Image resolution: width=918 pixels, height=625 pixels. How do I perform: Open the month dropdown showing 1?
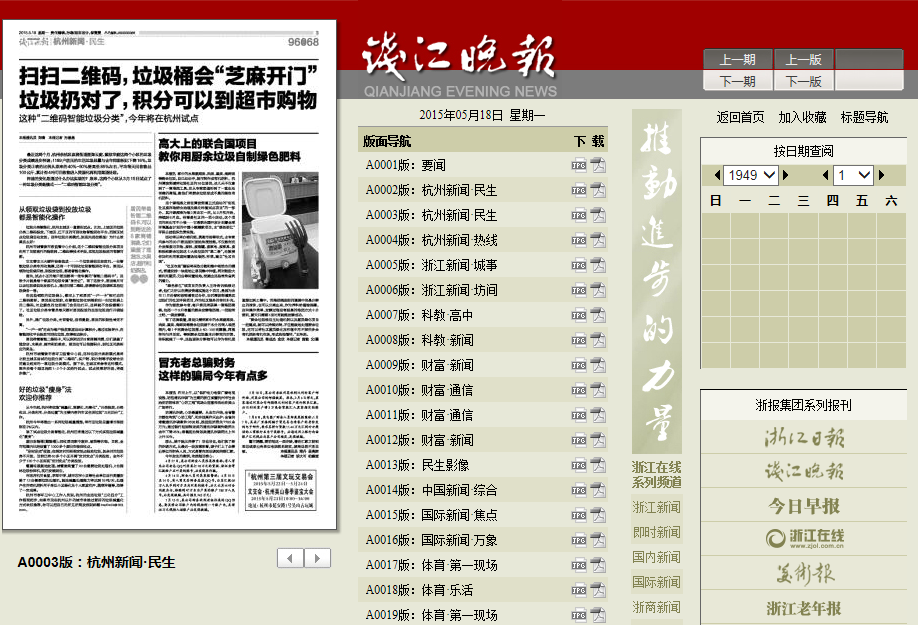pyautogui.click(x=854, y=175)
